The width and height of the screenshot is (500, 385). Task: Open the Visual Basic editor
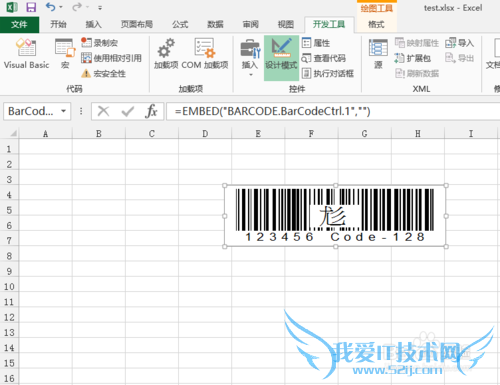tap(26, 53)
